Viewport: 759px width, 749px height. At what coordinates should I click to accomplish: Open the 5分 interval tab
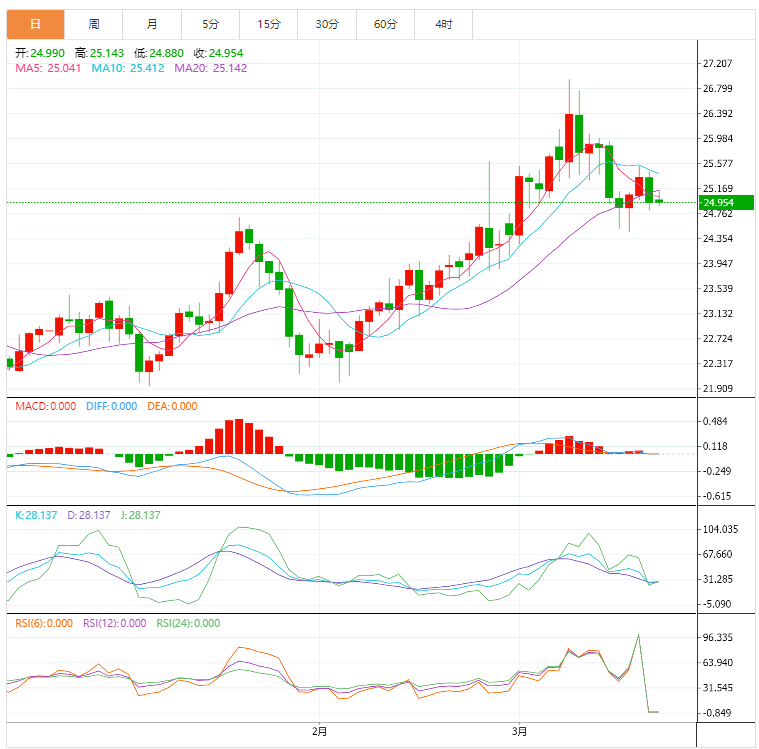pyautogui.click(x=210, y=24)
